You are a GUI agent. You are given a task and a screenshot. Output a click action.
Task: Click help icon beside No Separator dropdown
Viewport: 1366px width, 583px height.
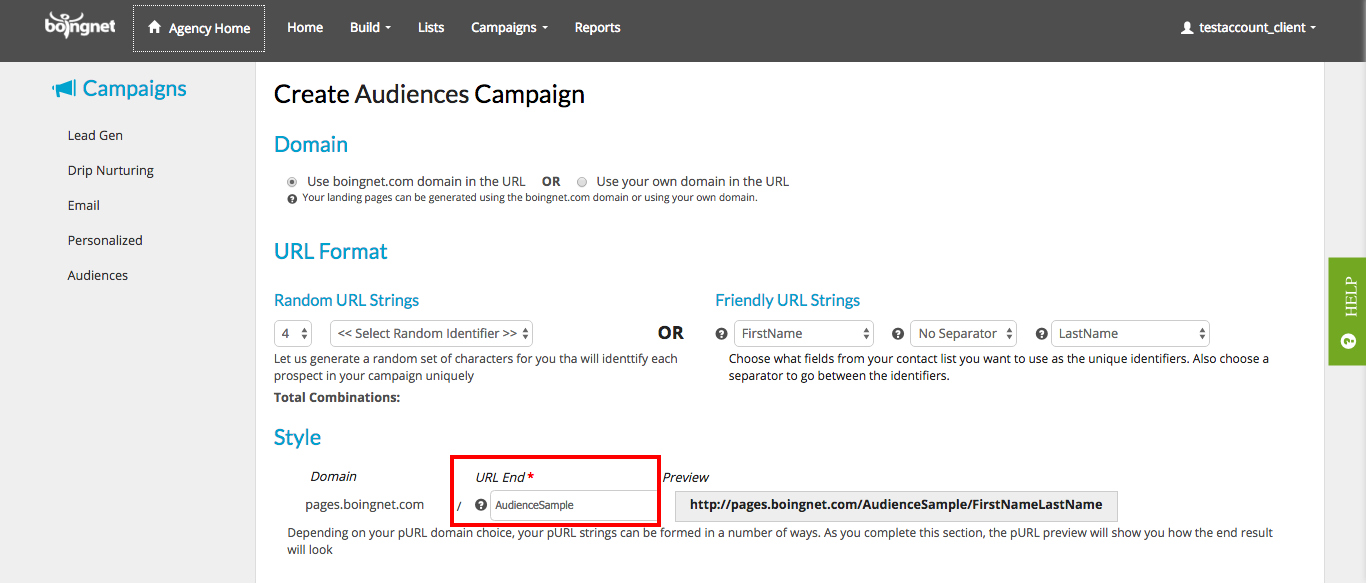pyautogui.click(x=898, y=334)
